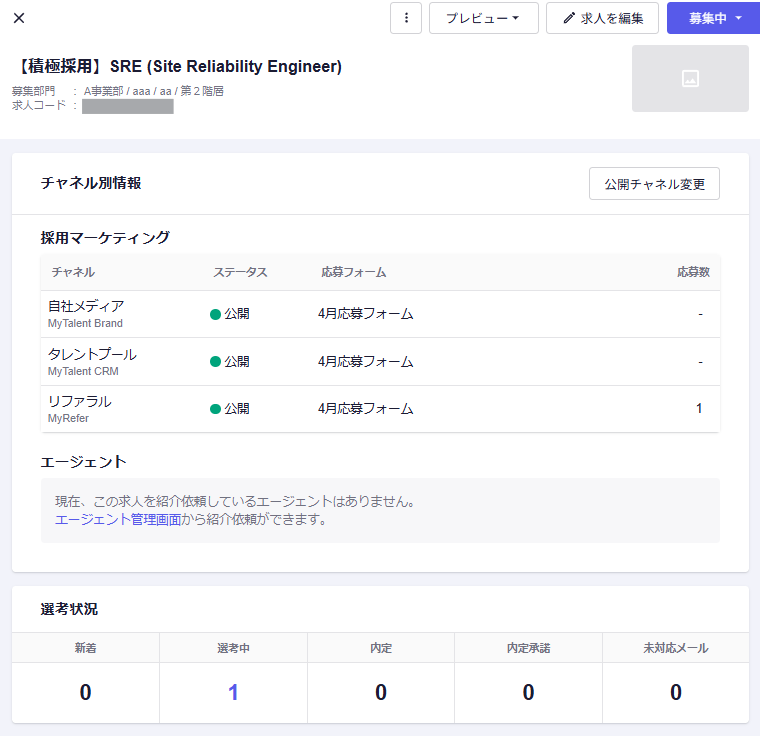Screen dimensions: 760x736
Task: Click the green 公開 status for 自社メディア
Action: pyautogui.click(x=230, y=314)
